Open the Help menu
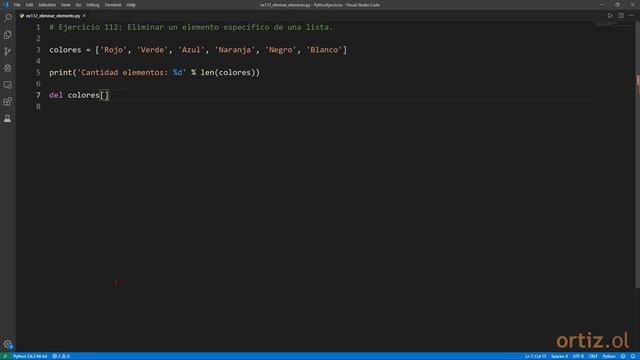The width and height of the screenshot is (640, 360). click(131, 5)
